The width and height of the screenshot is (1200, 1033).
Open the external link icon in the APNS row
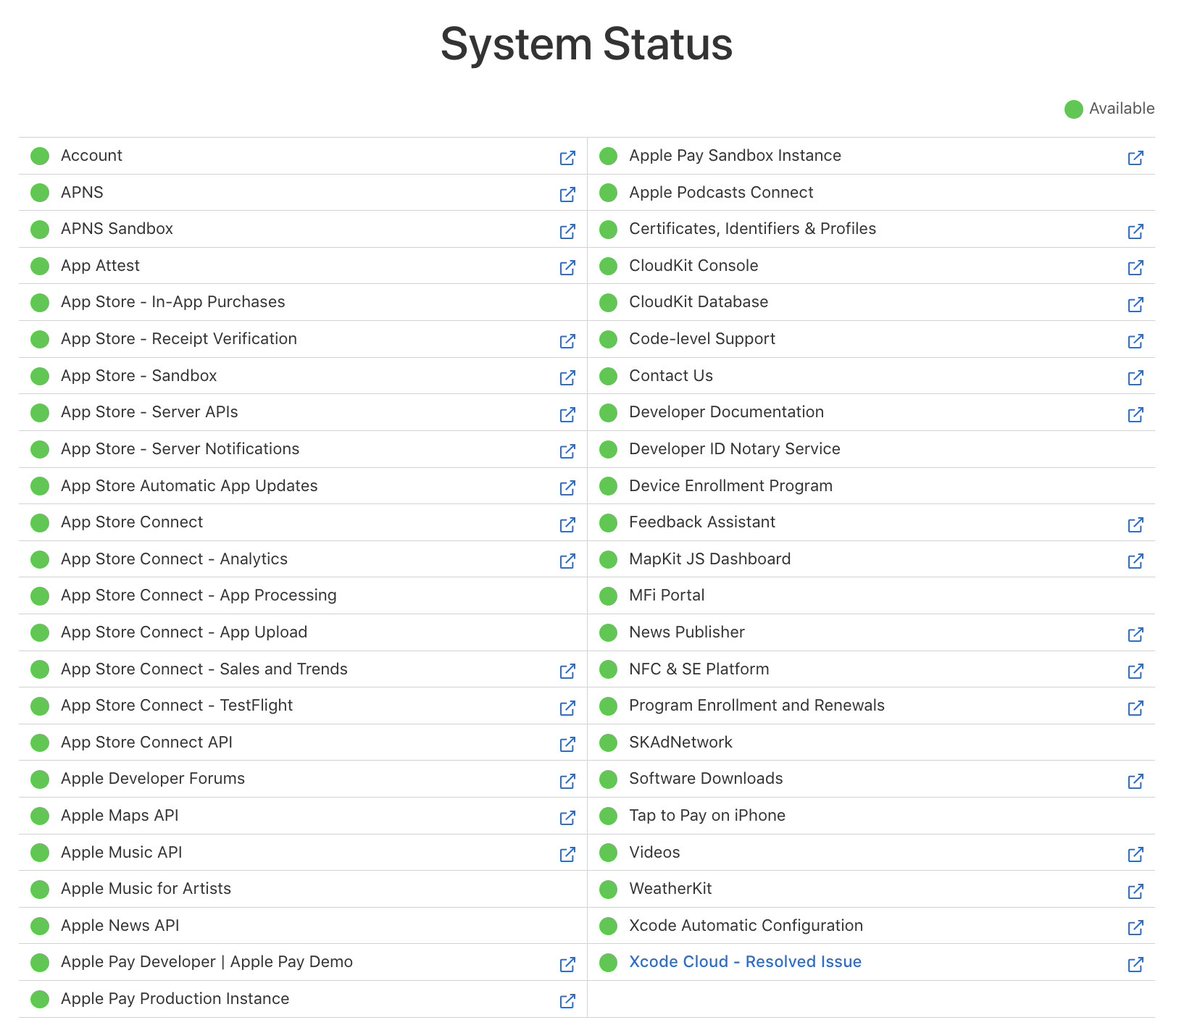pos(567,194)
